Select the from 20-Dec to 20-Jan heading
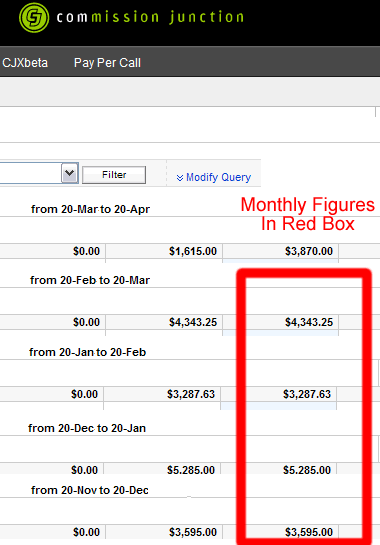The width and height of the screenshot is (380, 545). 87,428
